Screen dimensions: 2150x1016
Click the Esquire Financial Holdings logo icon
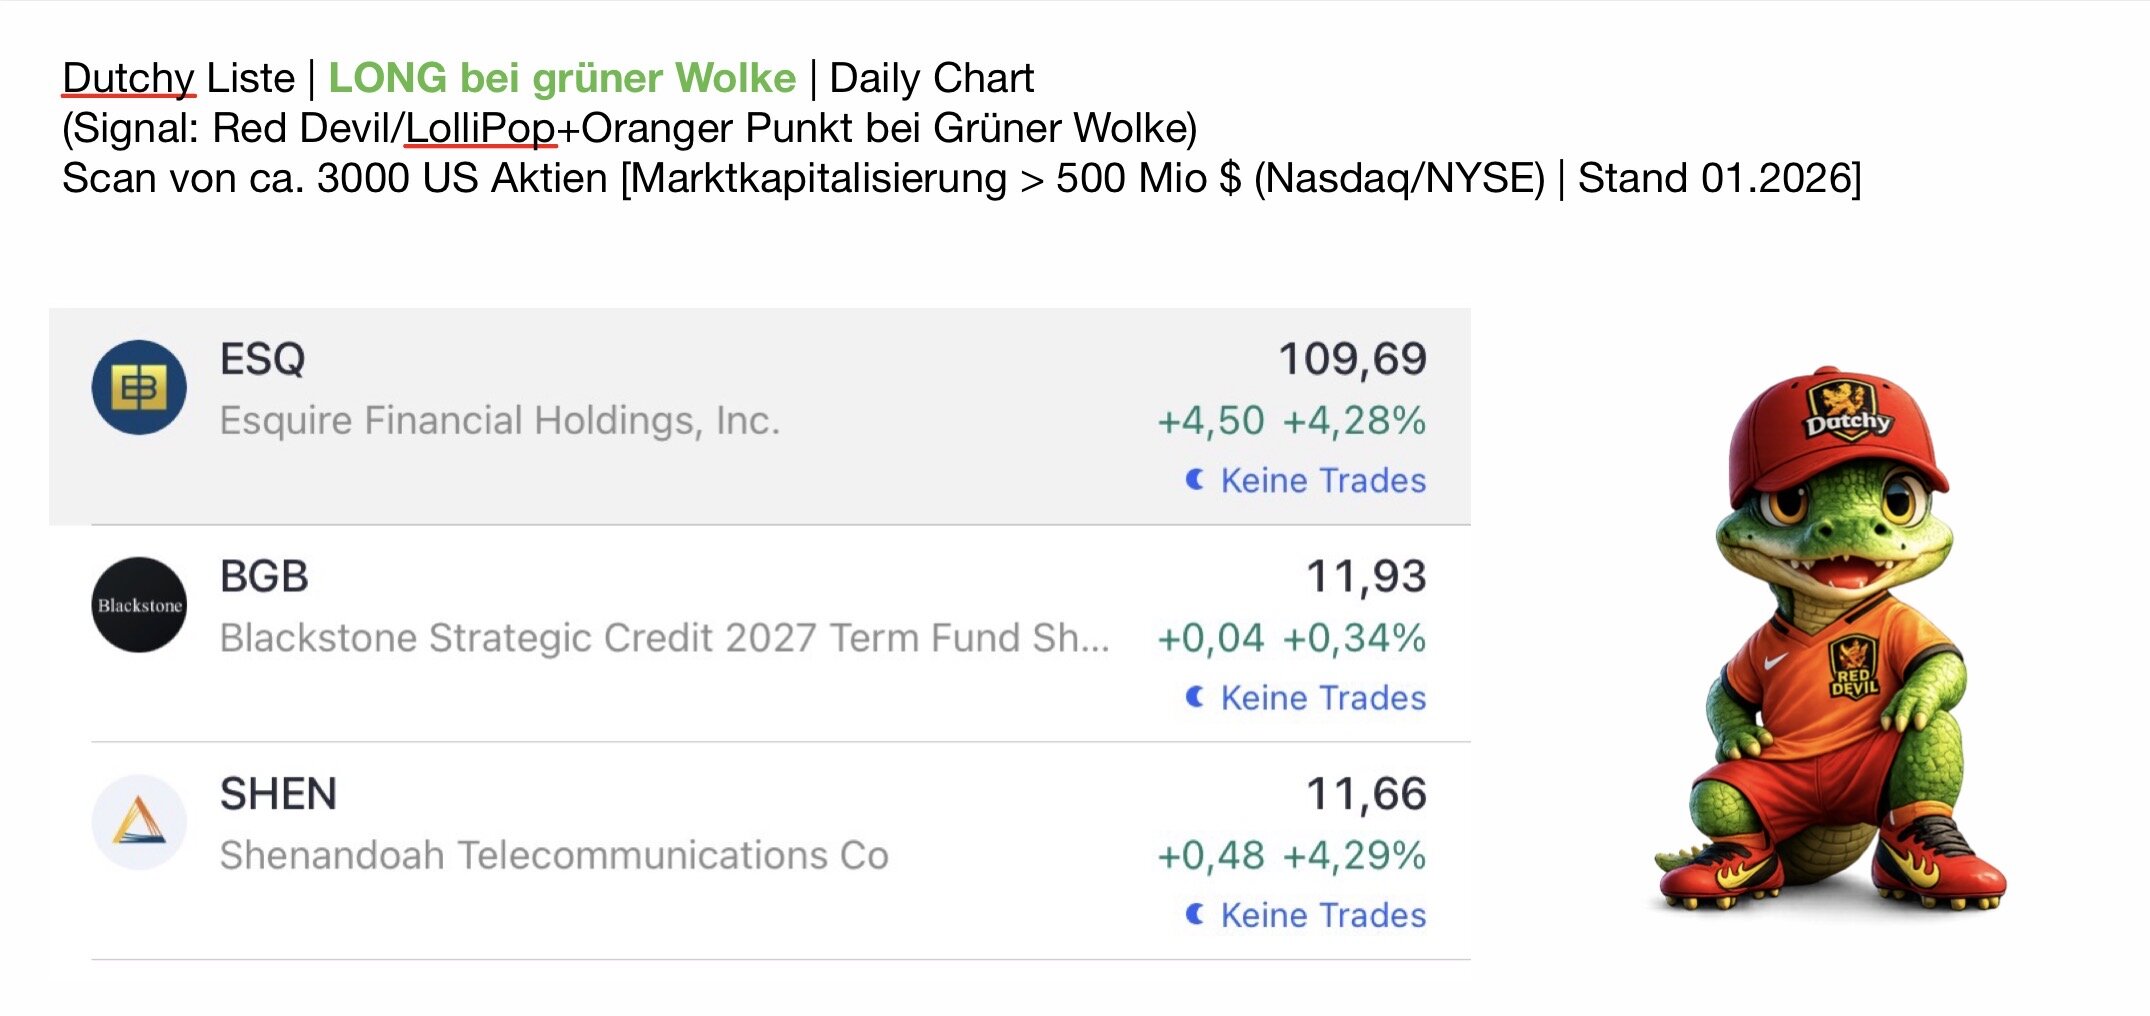(x=139, y=388)
